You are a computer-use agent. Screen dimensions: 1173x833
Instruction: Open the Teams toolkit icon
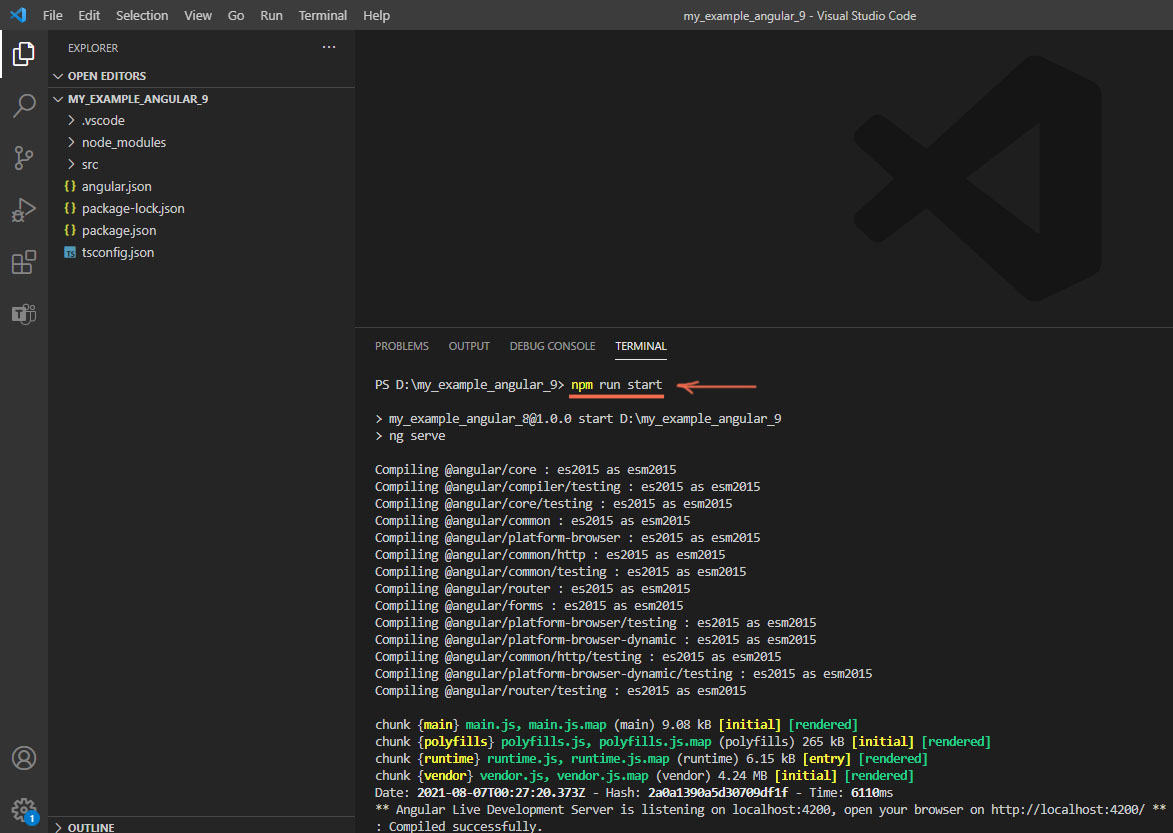pos(24,314)
